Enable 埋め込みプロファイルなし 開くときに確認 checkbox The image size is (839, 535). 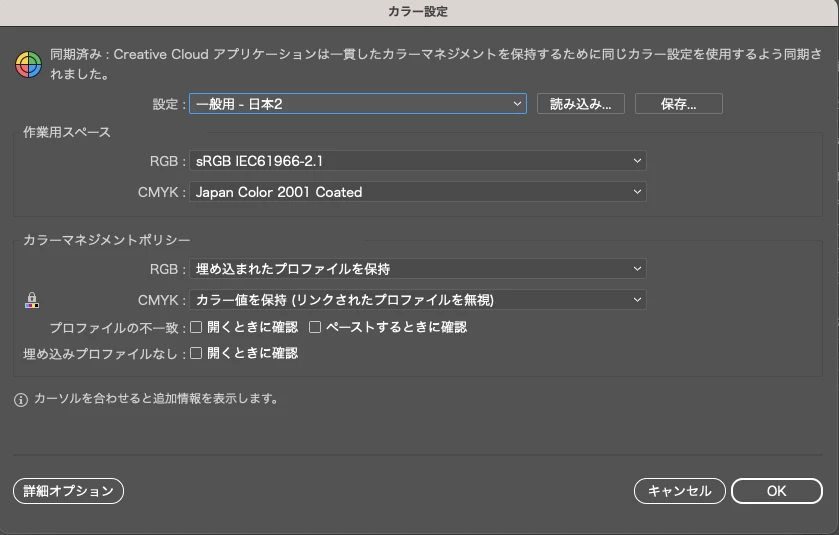[196, 353]
